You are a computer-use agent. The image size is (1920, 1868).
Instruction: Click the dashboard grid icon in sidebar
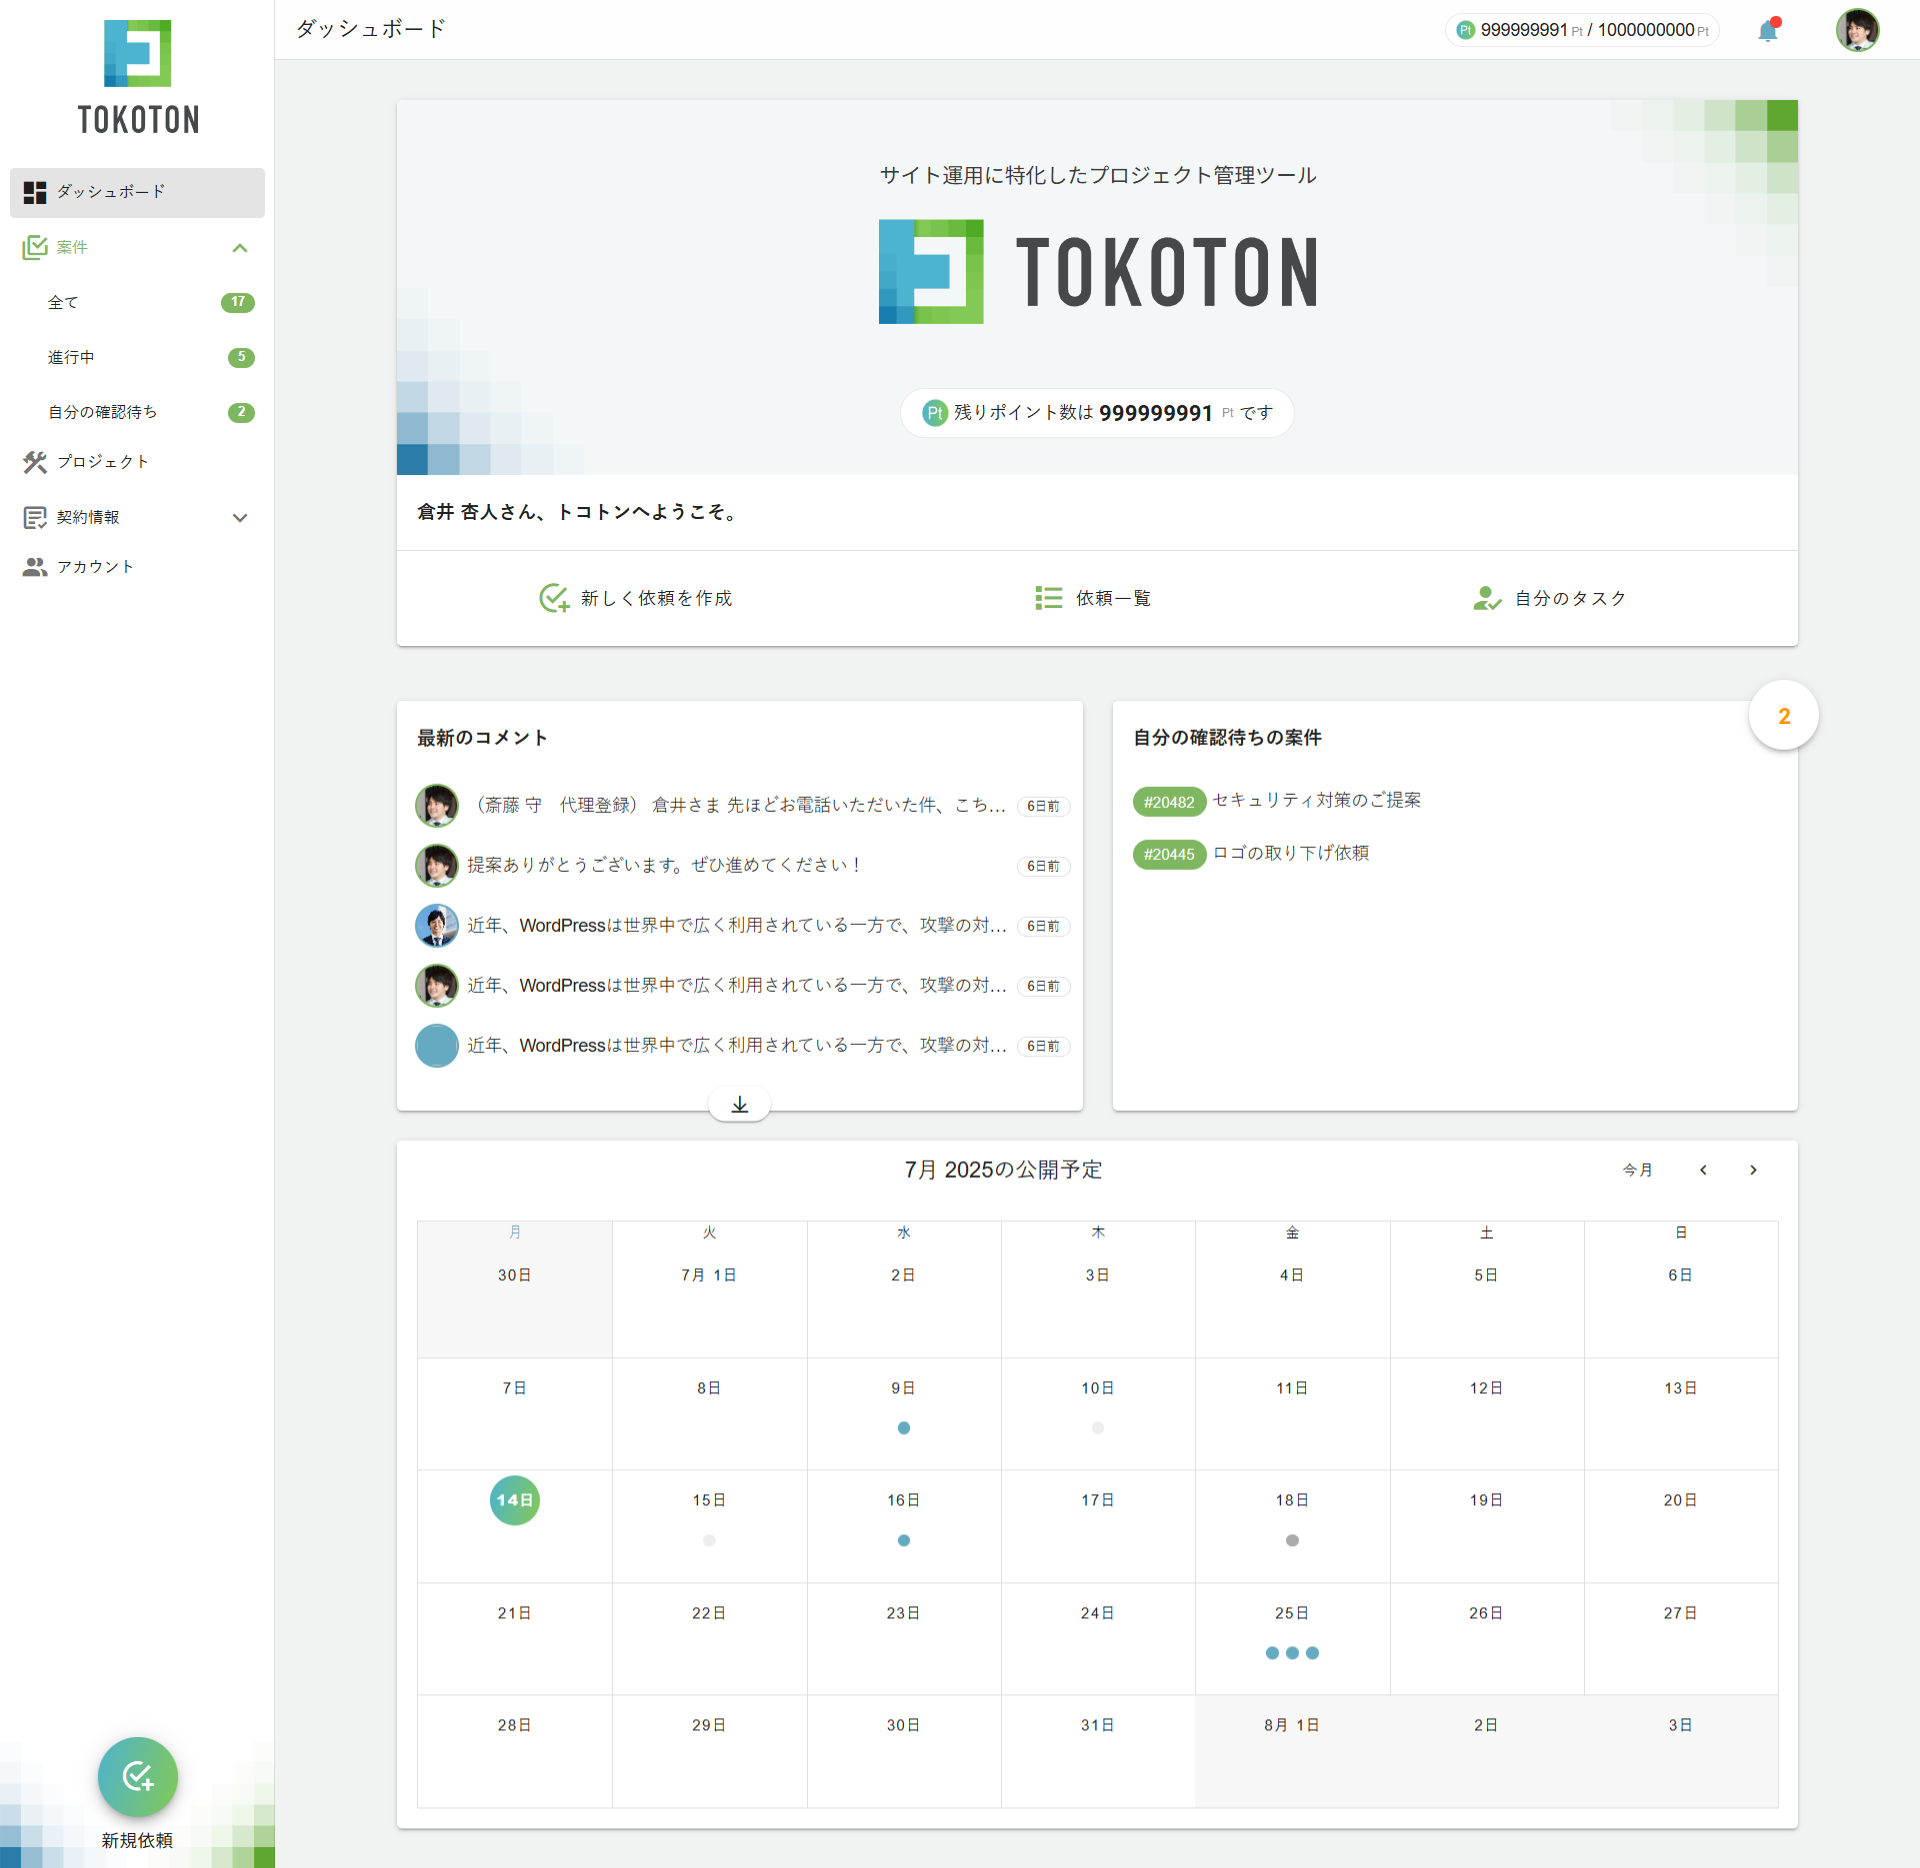click(x=35, y=192)
